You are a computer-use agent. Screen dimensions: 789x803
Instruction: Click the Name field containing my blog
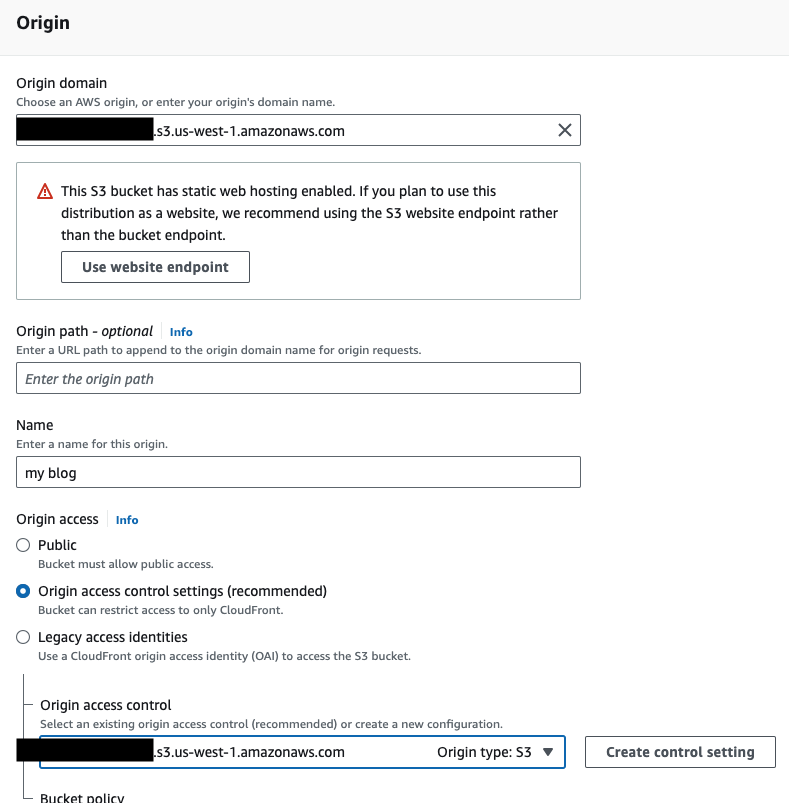(x=298, y=472)
